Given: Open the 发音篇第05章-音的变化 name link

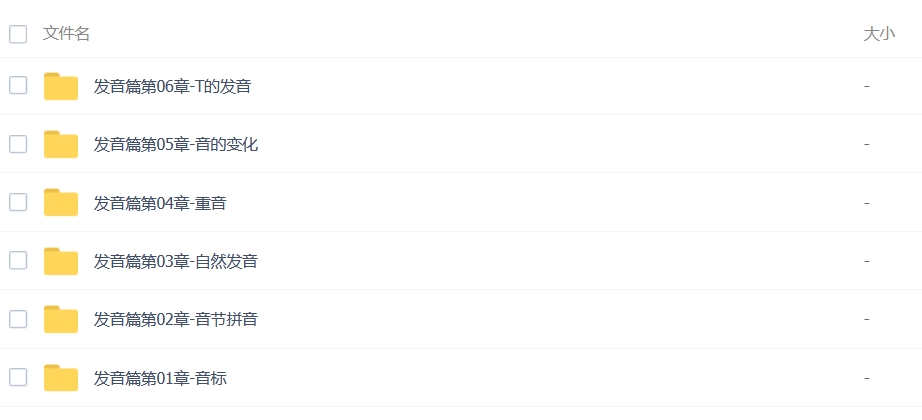Looking at the screenshot, I should (176, 145).
